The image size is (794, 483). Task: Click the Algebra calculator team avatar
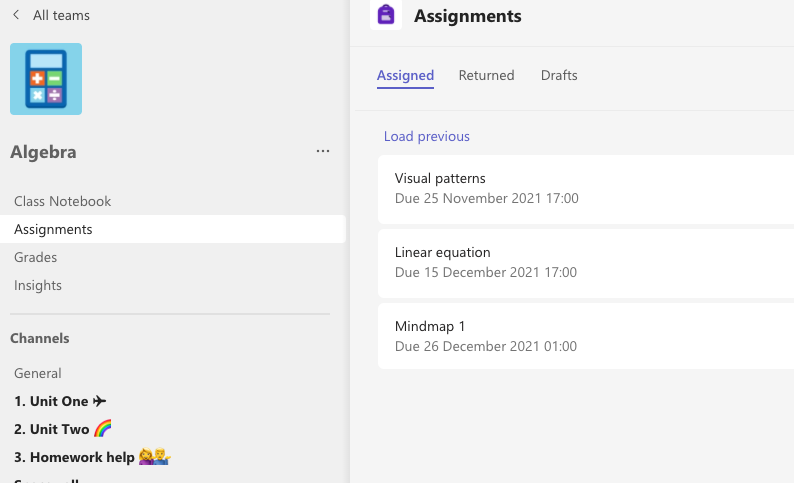point(46,79)
